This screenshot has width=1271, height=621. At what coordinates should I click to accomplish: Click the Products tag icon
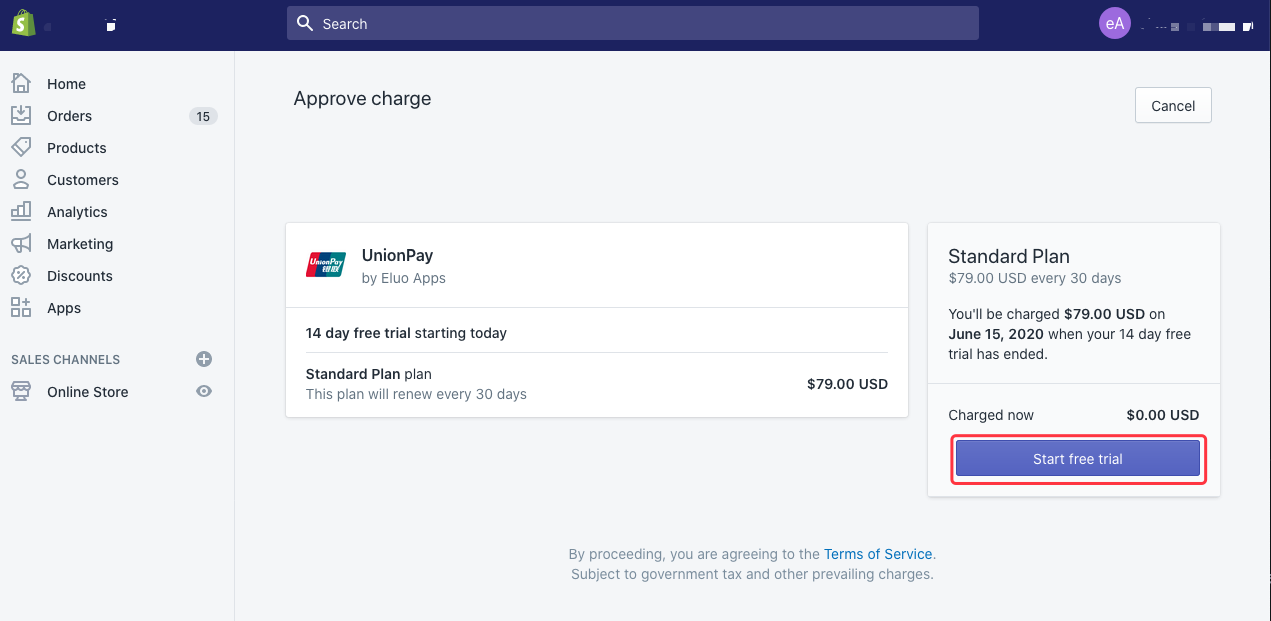[x=21, y=148]
